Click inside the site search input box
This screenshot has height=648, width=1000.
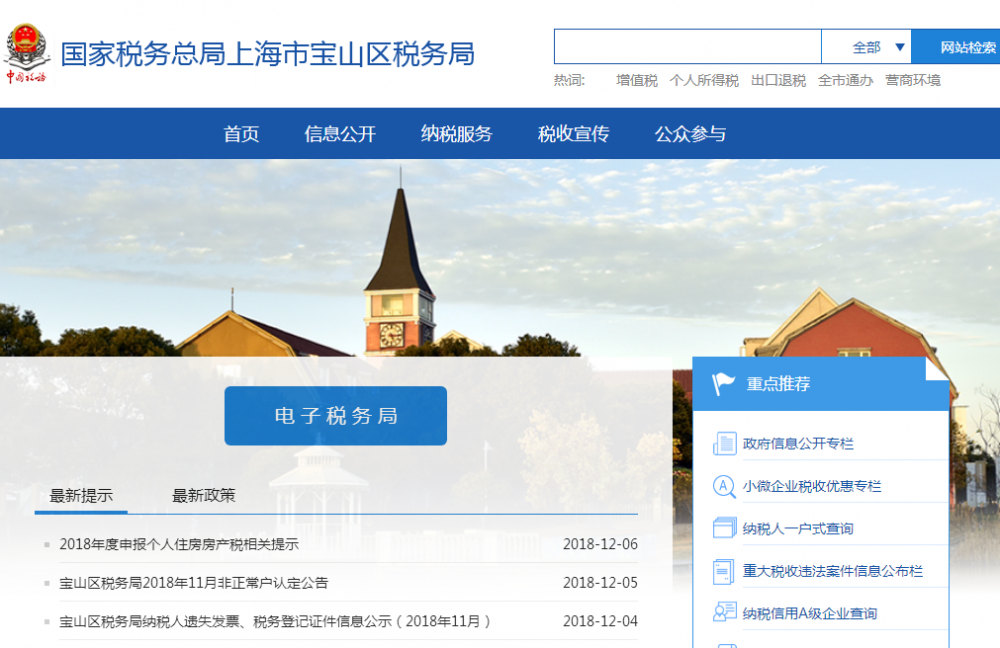tap(687, 46)
